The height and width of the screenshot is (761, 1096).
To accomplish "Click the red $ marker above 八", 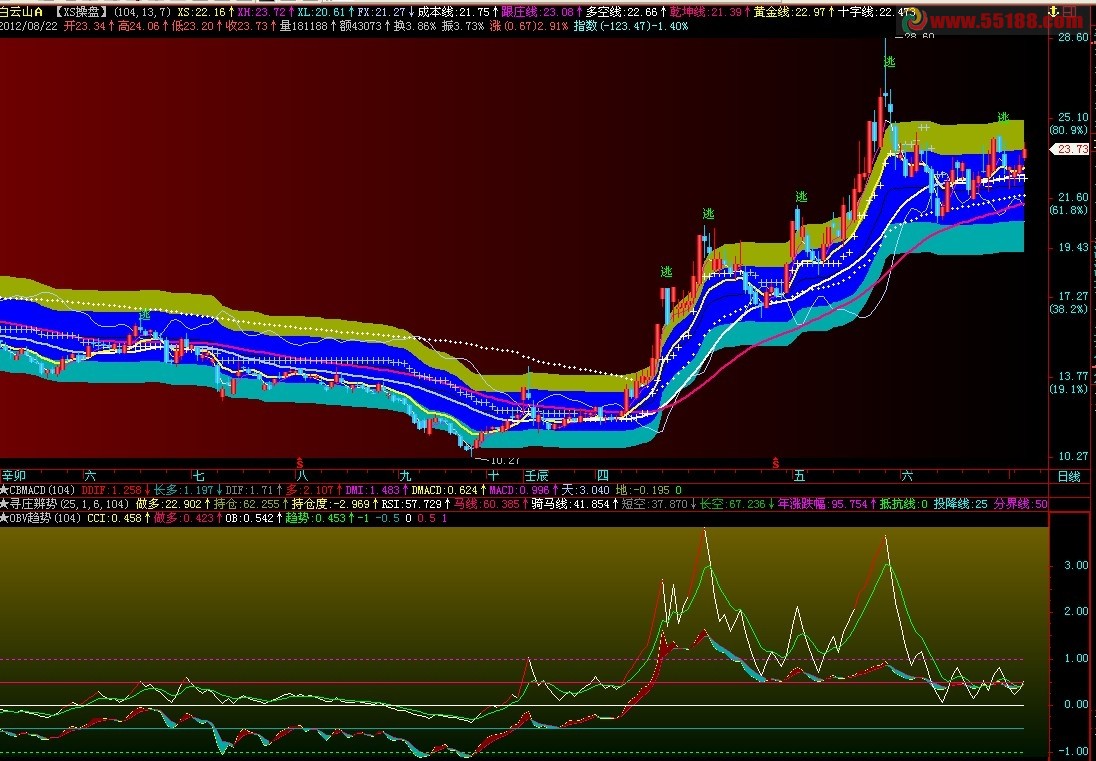I will (x=300, y=463).
